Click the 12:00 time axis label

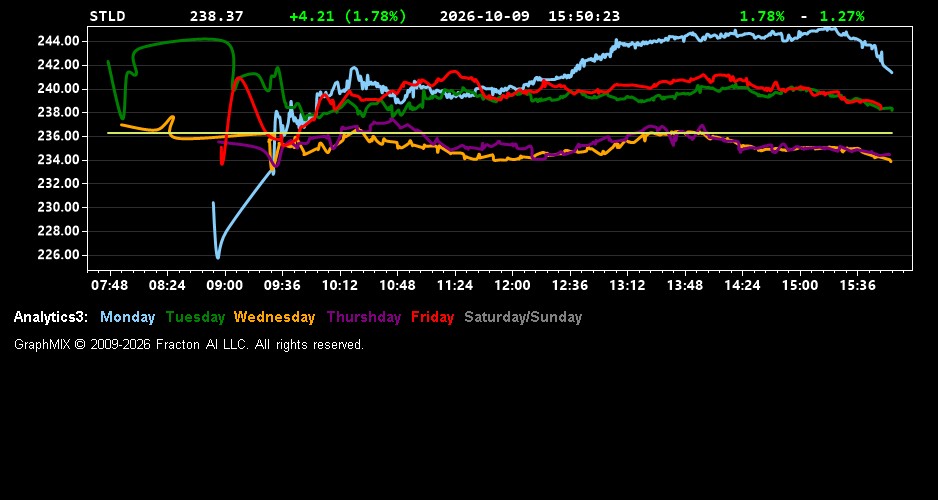pyautogui.click(x=512, y=286)
